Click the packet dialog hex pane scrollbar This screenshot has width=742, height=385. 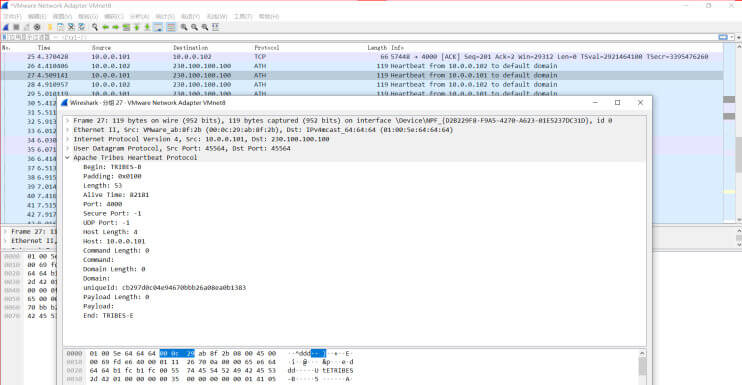click(642, 367)
